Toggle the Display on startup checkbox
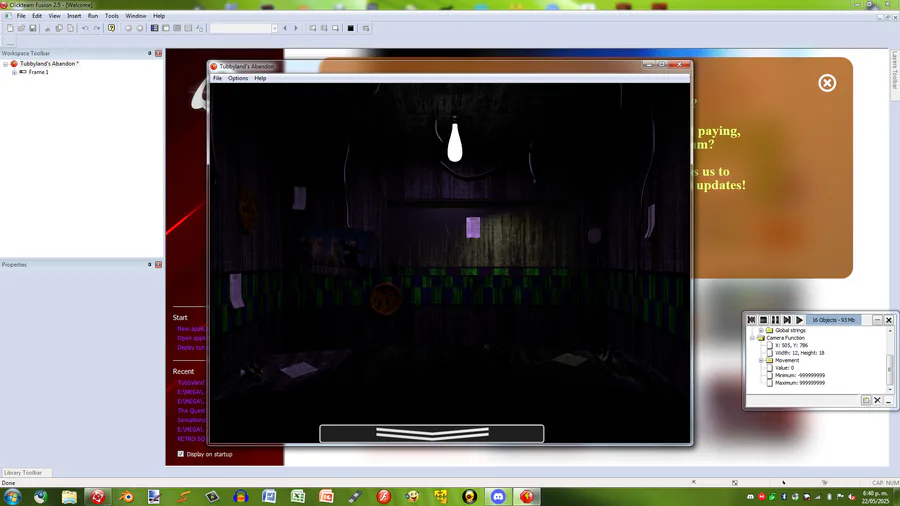This screenshot has width=900, height=506. [x=181, y=454]
